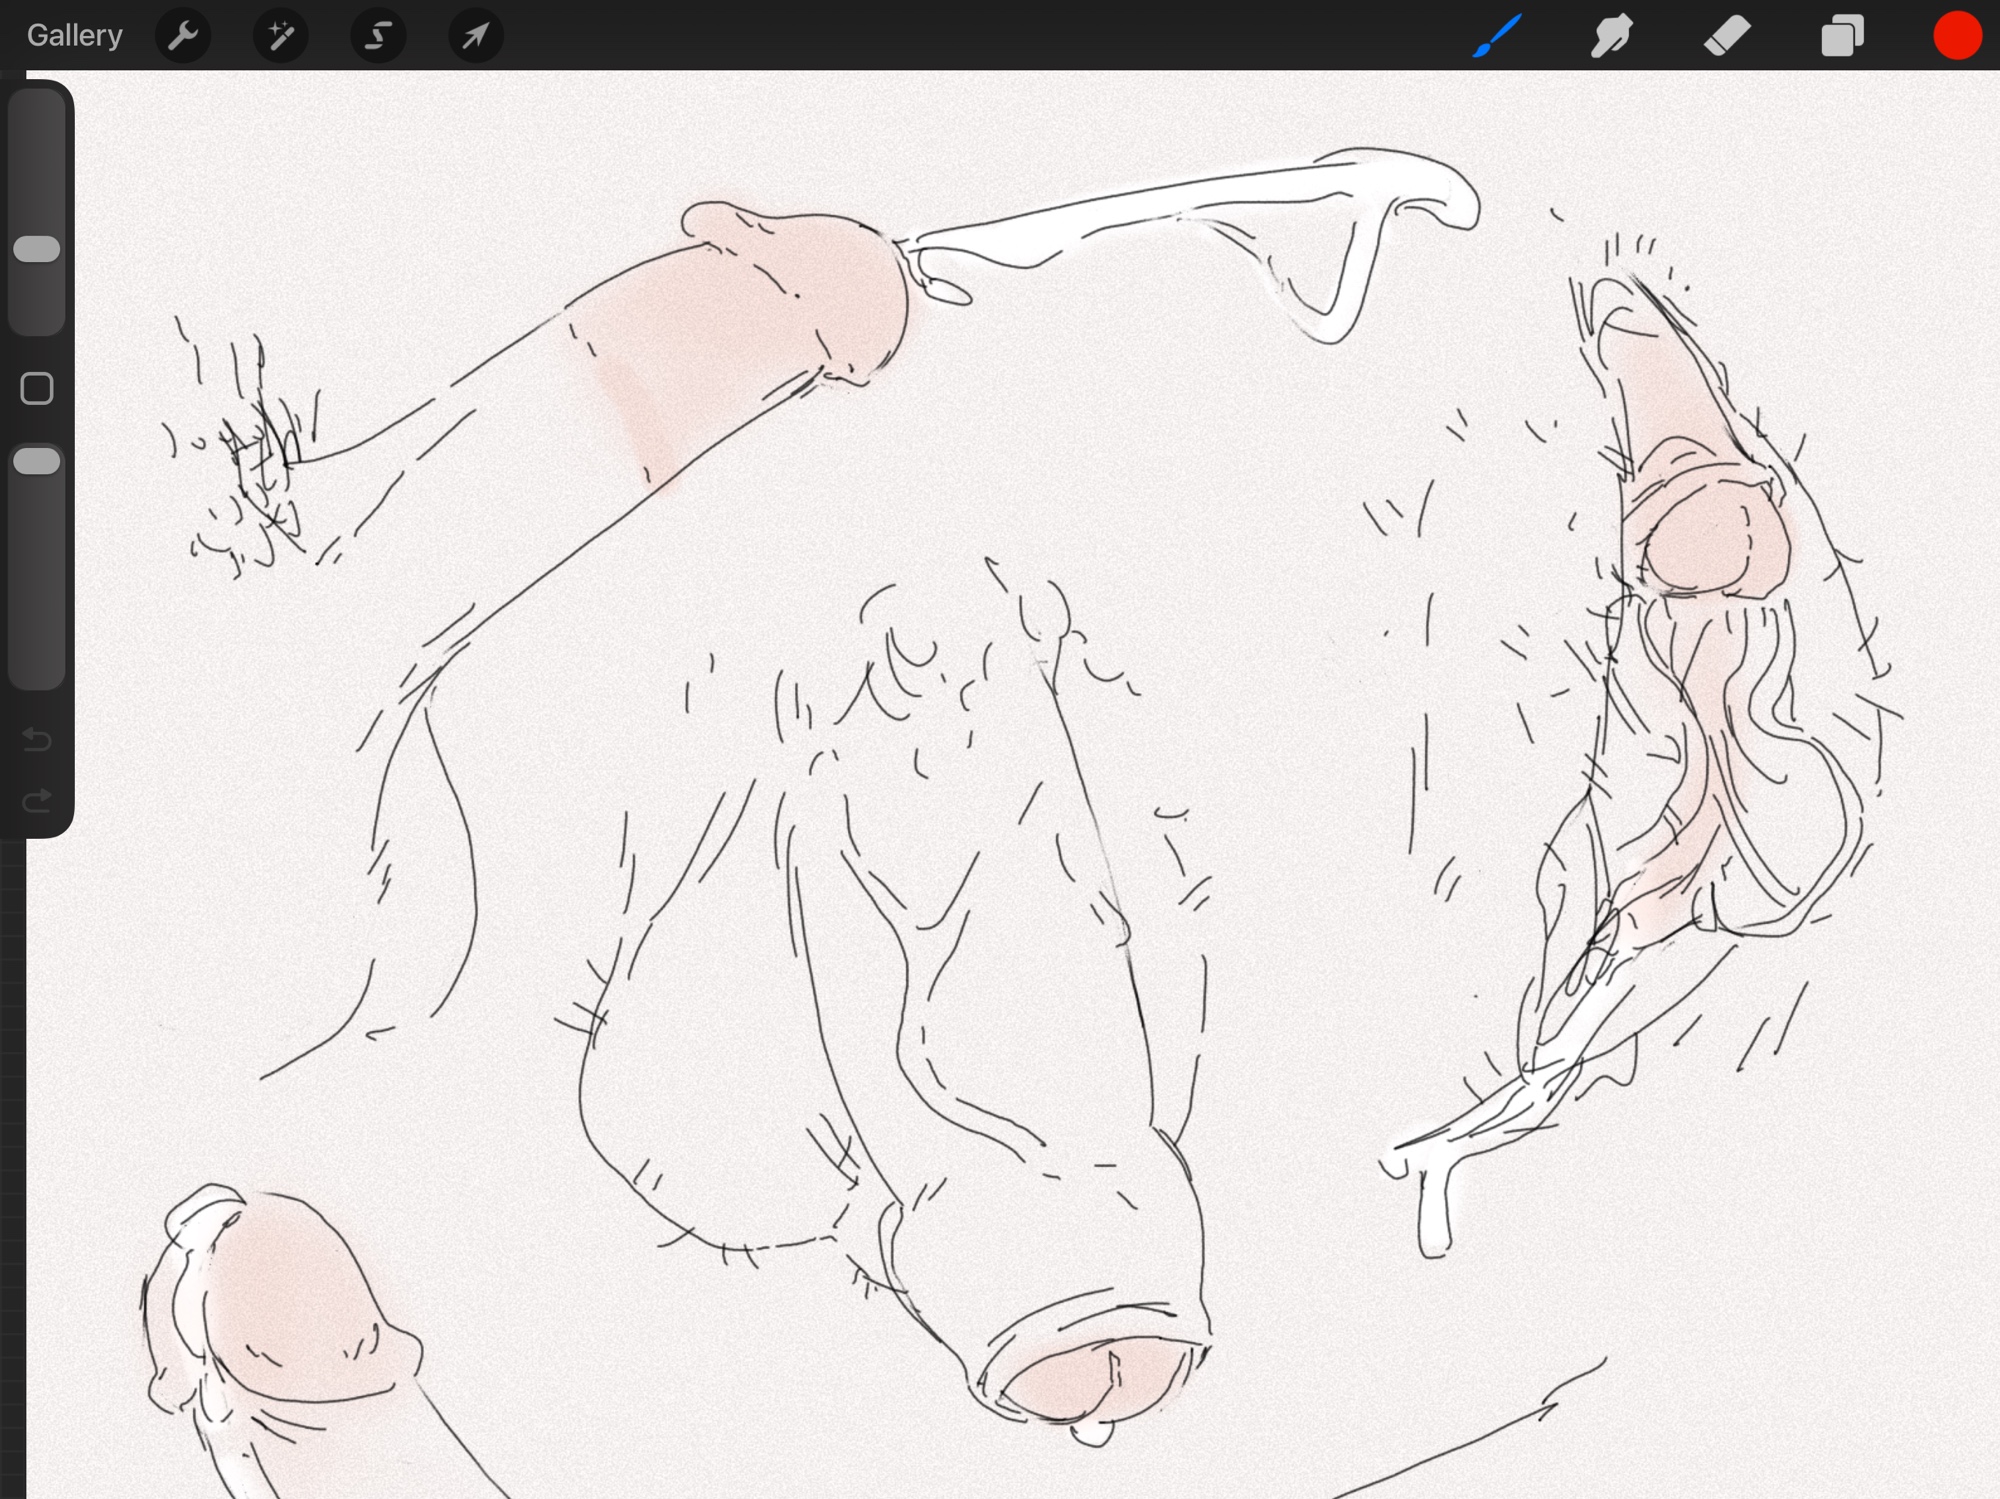Open the Adjustments magic wand menu
Image resolution: width=2000 pixels, height=1499 pixels.
(x=281, y=36)
